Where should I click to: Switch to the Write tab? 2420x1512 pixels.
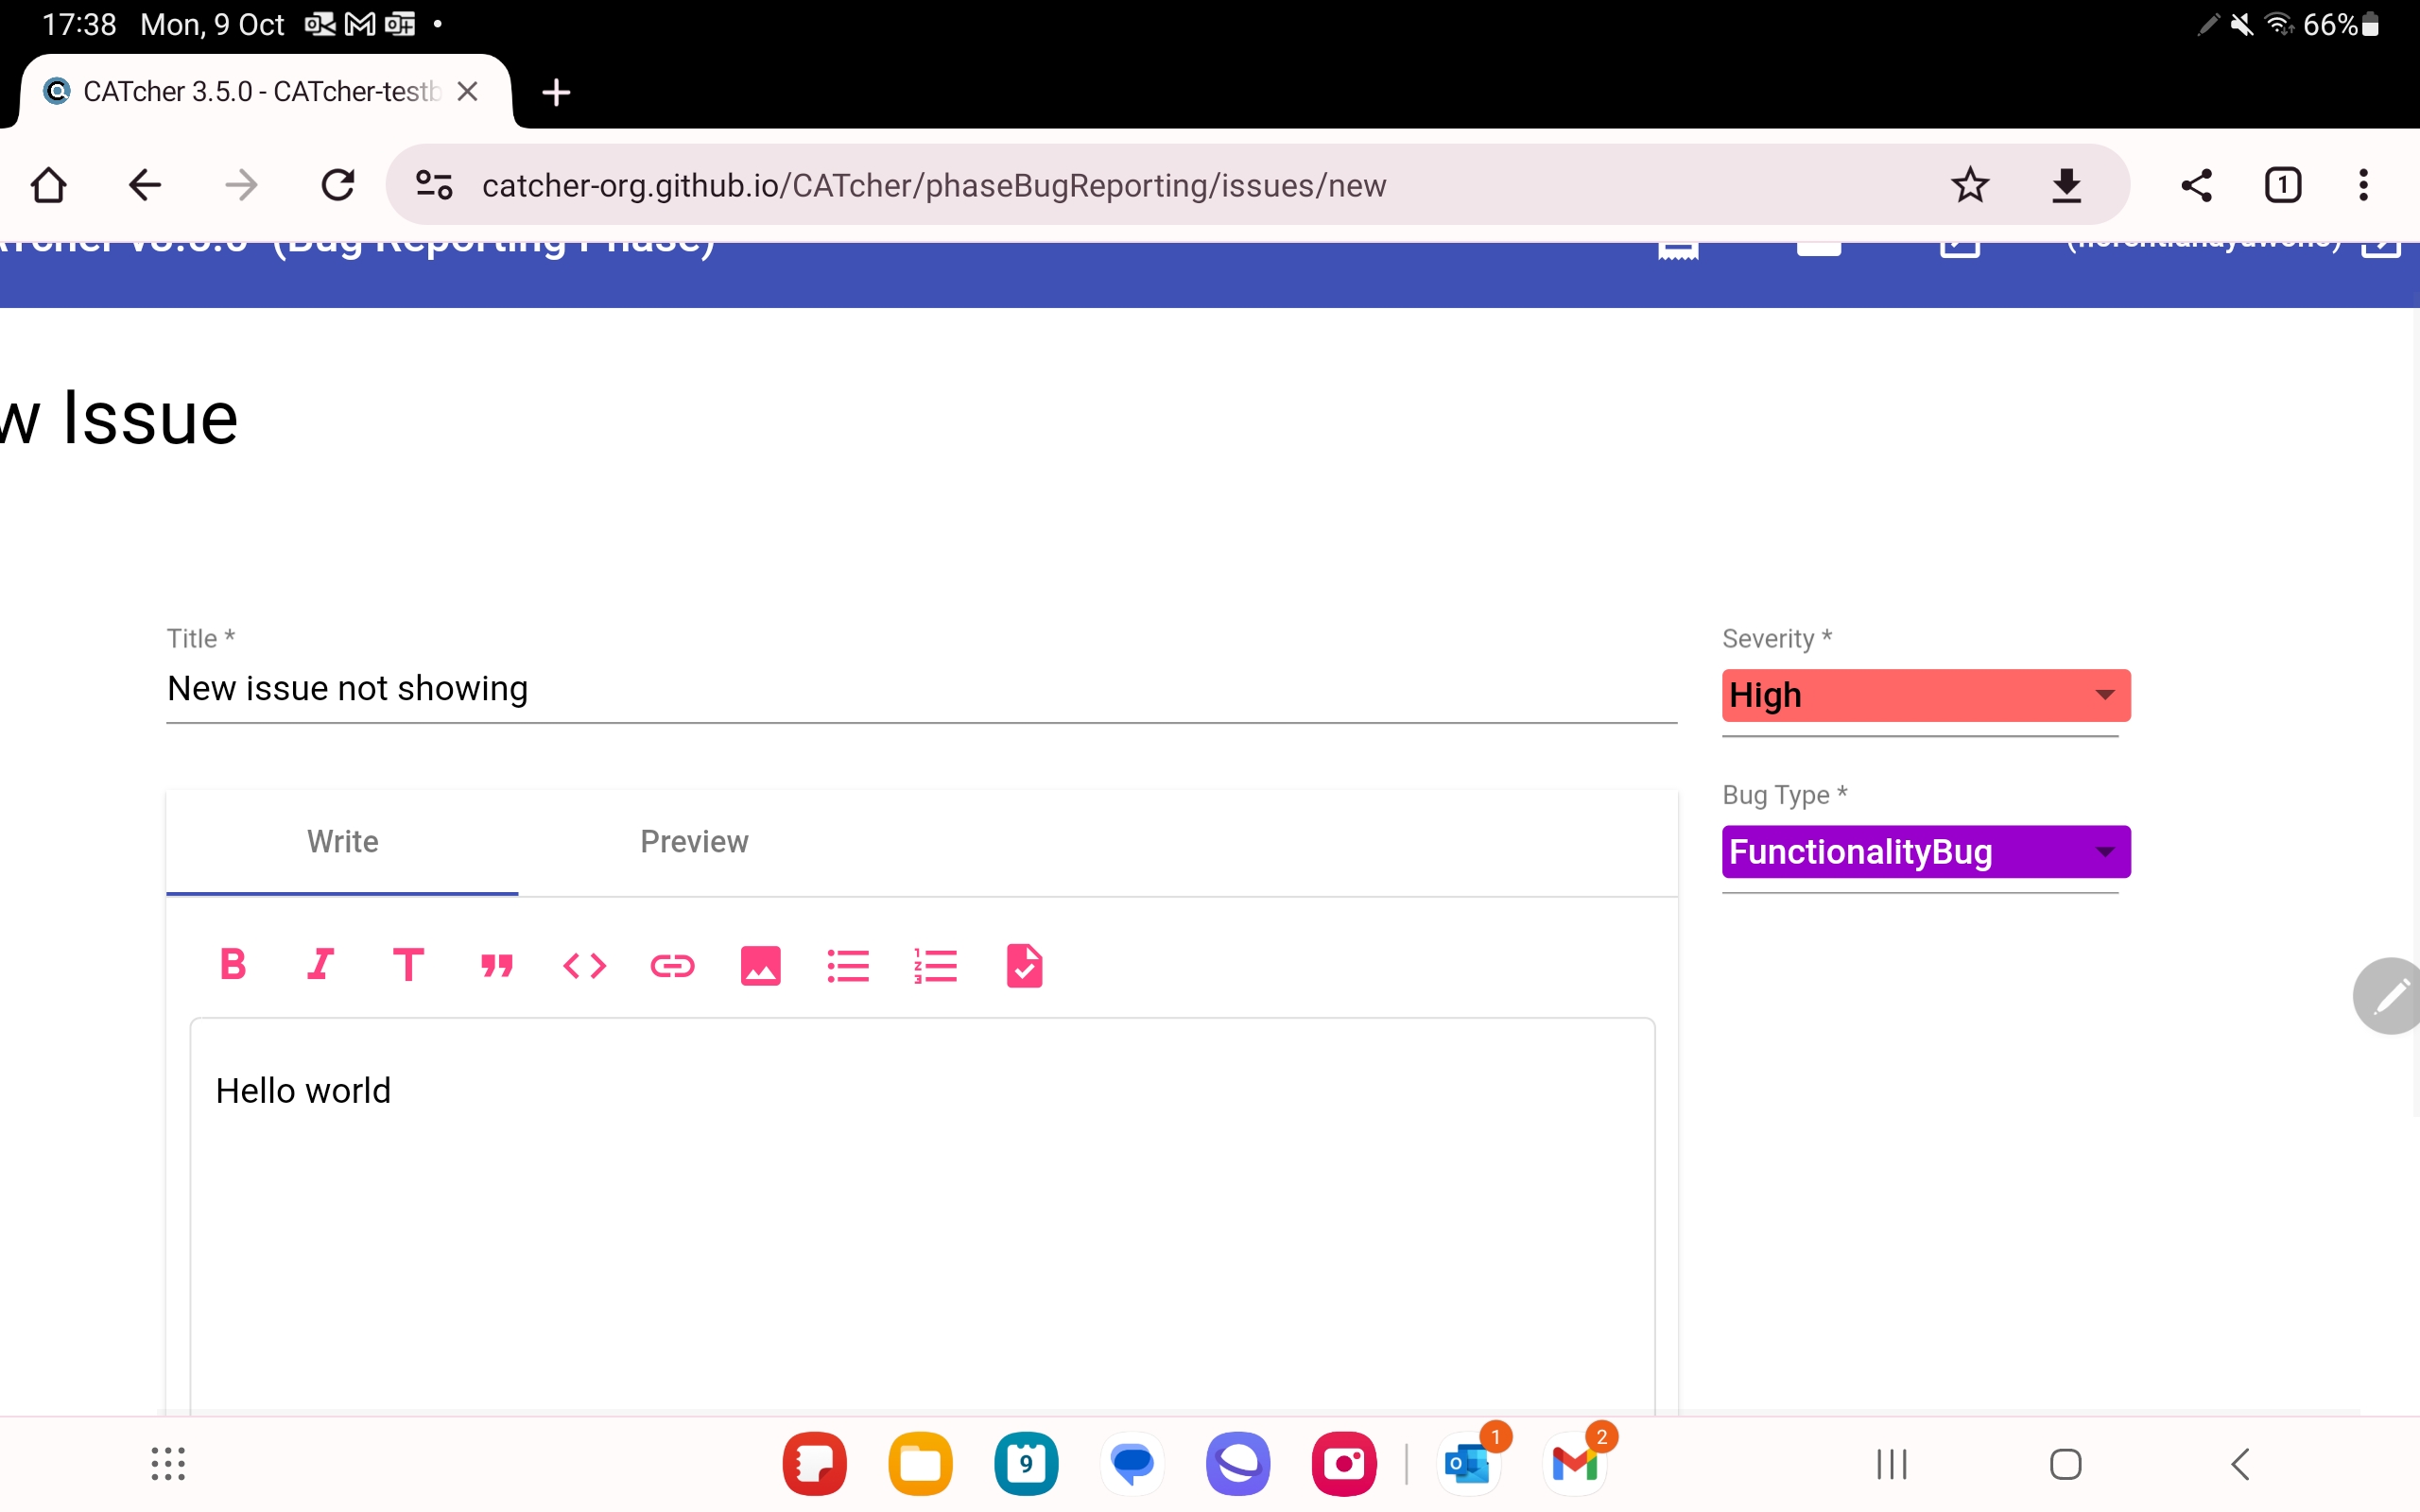coord(342,842)
